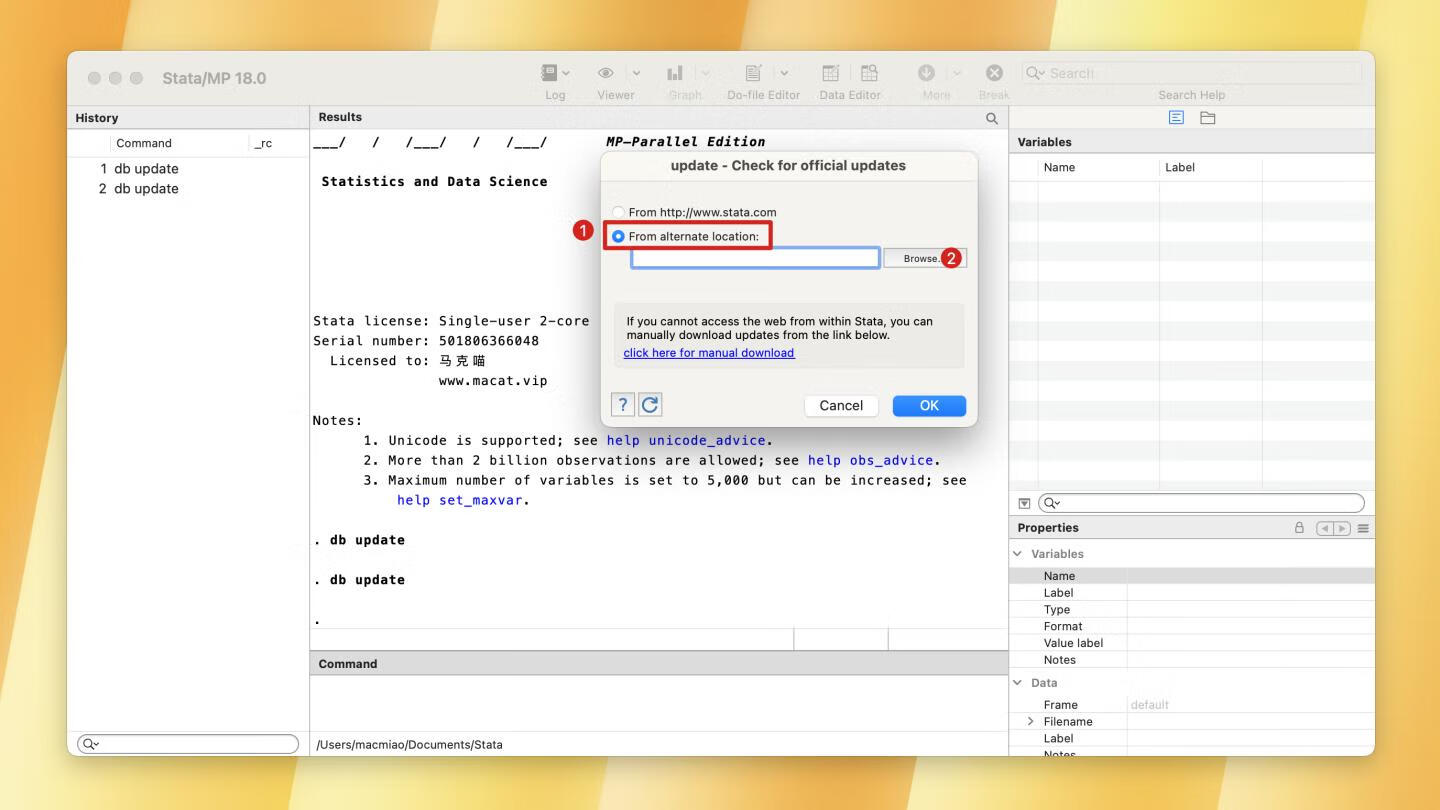1440x810 pixels.
Task: Open 'help unicode_advice' link in Results
Action: [686, 440]
